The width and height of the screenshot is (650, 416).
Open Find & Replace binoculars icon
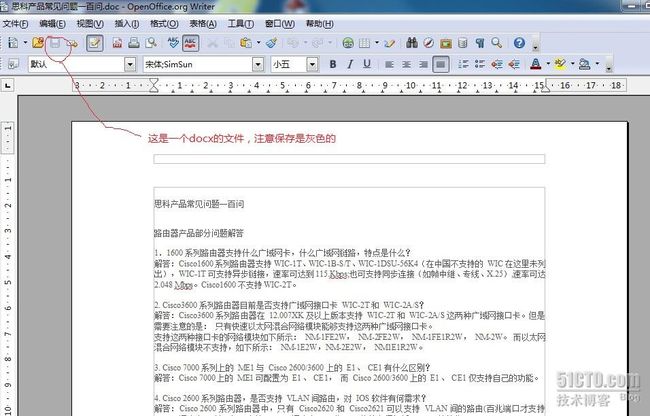pos(412,43)
